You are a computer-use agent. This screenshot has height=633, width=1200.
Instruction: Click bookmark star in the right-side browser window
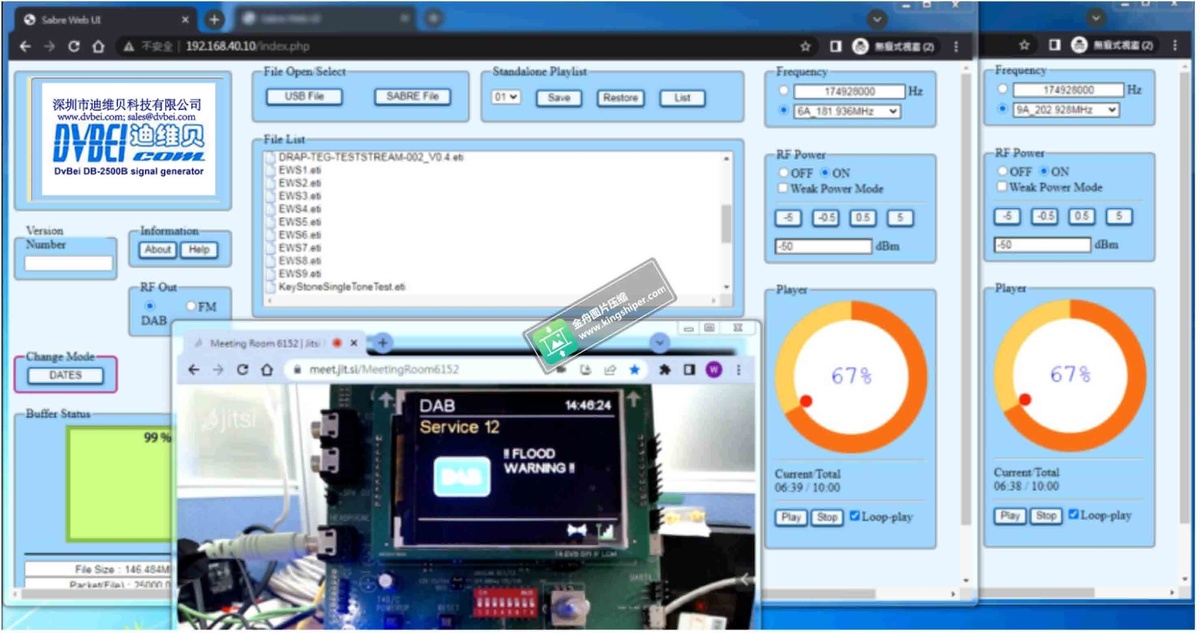(x=1024, y=45)
